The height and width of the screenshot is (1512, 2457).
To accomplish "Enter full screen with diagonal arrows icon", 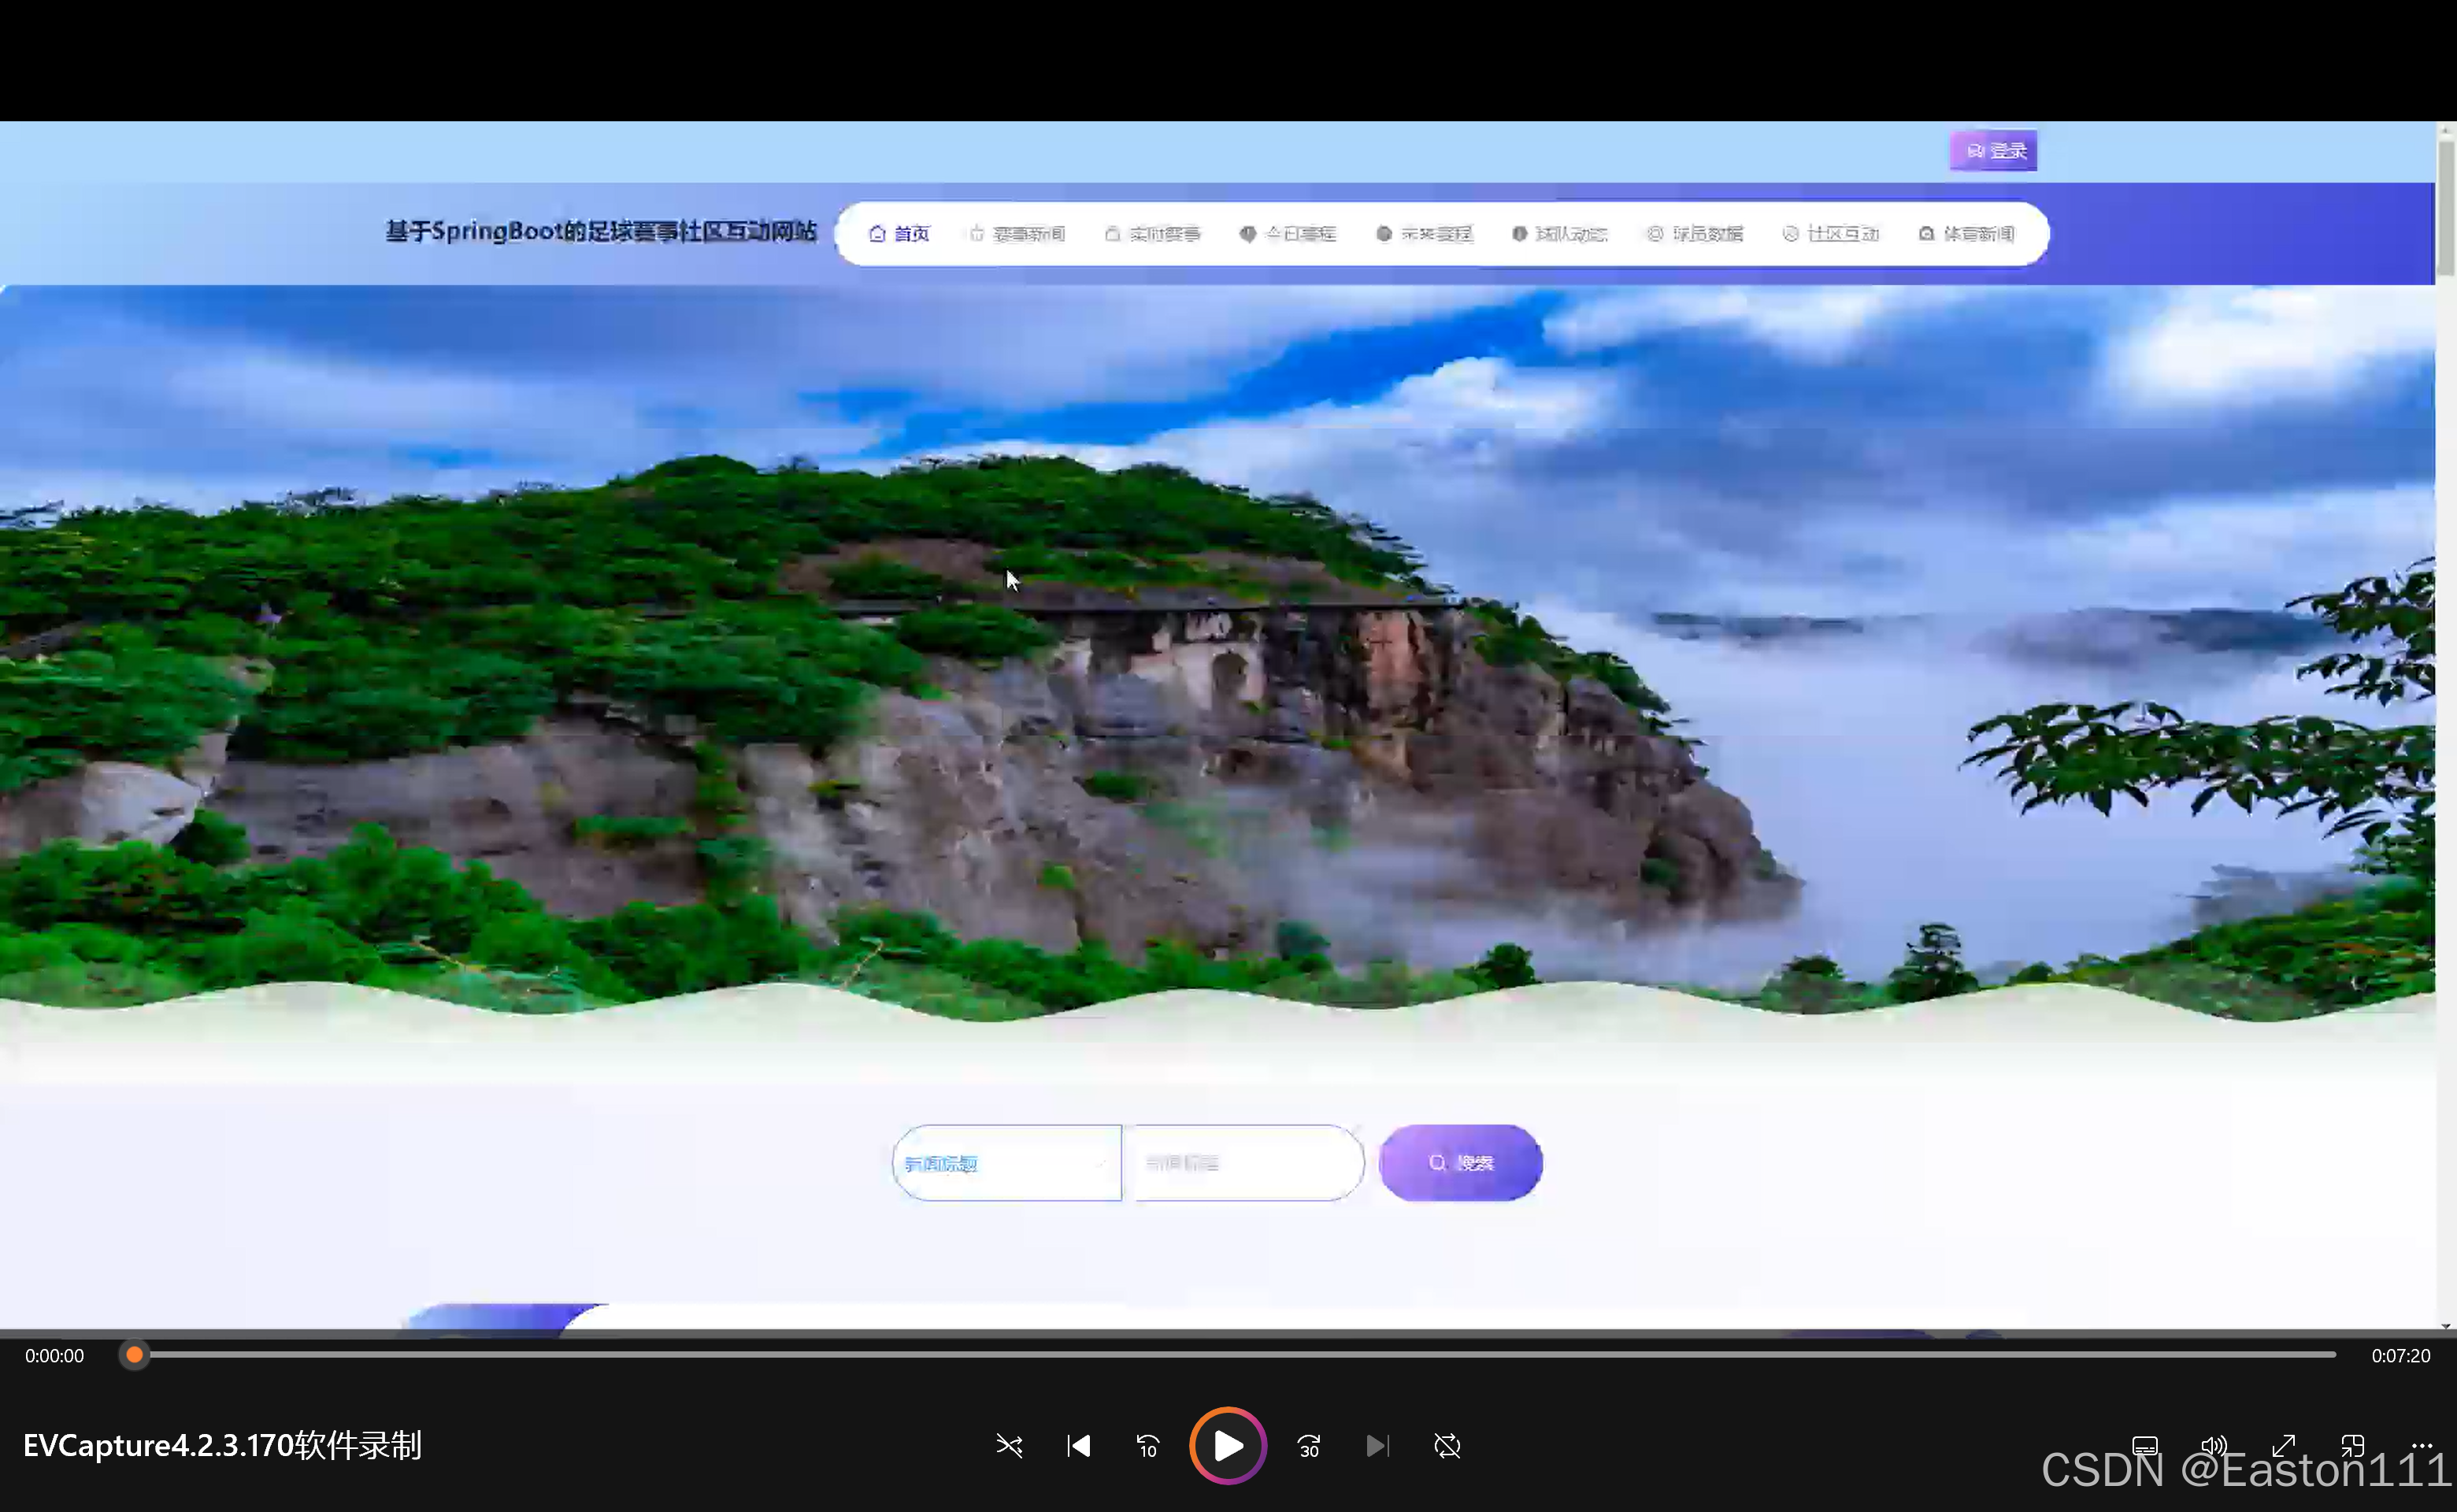I will point(2283,1446).
